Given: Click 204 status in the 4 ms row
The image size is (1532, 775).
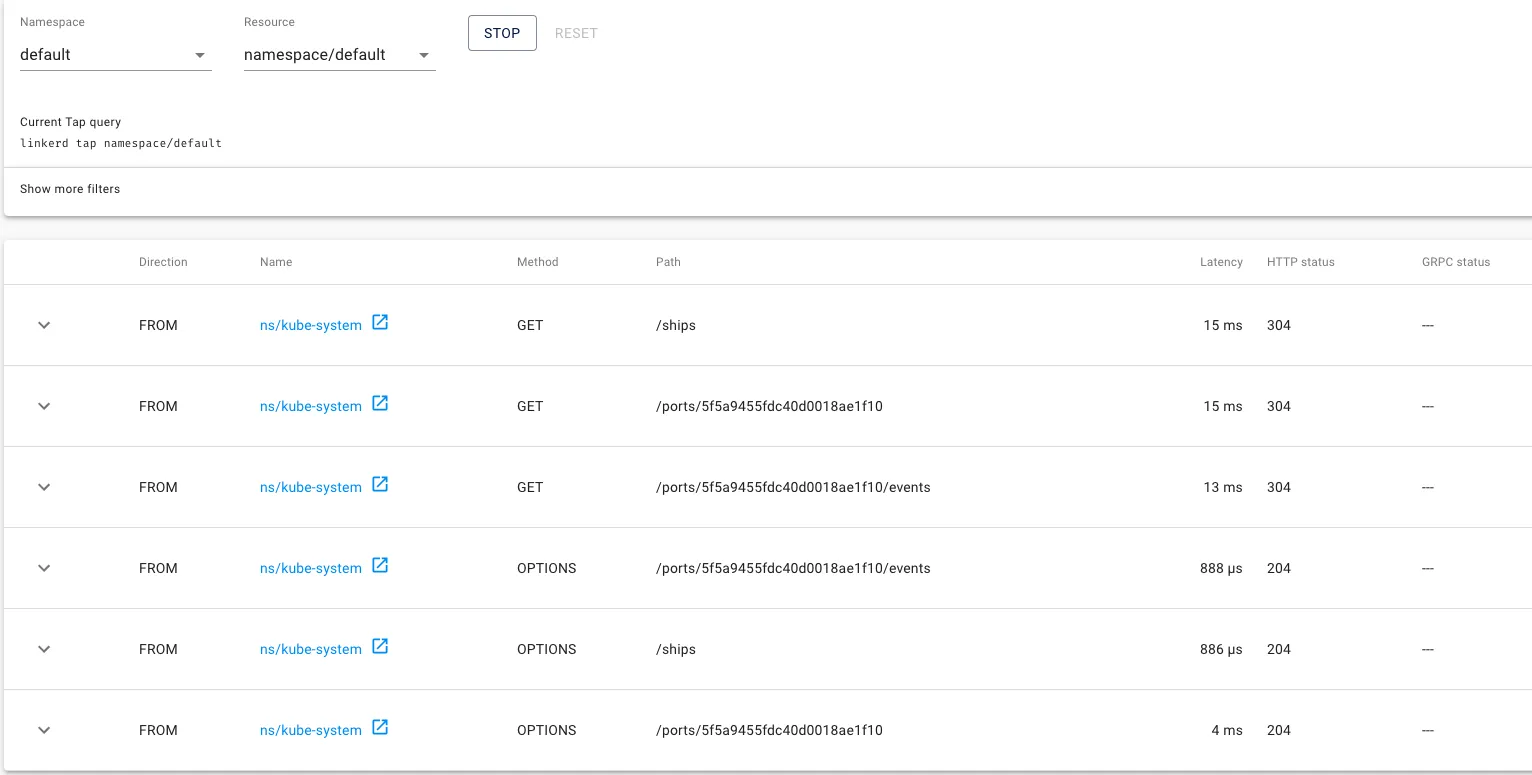Looking at the screenshot, I should point(1279,730).
